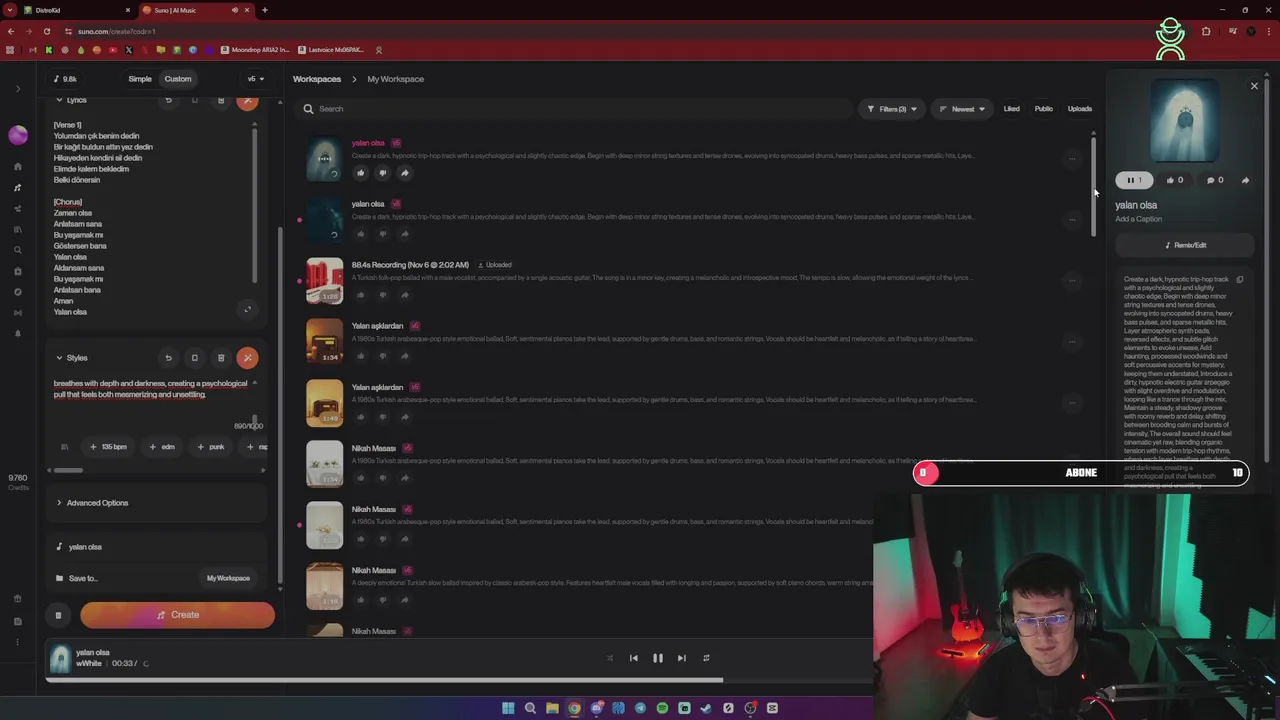
Task: Like the song in the detail panel
Action: 1175,180
